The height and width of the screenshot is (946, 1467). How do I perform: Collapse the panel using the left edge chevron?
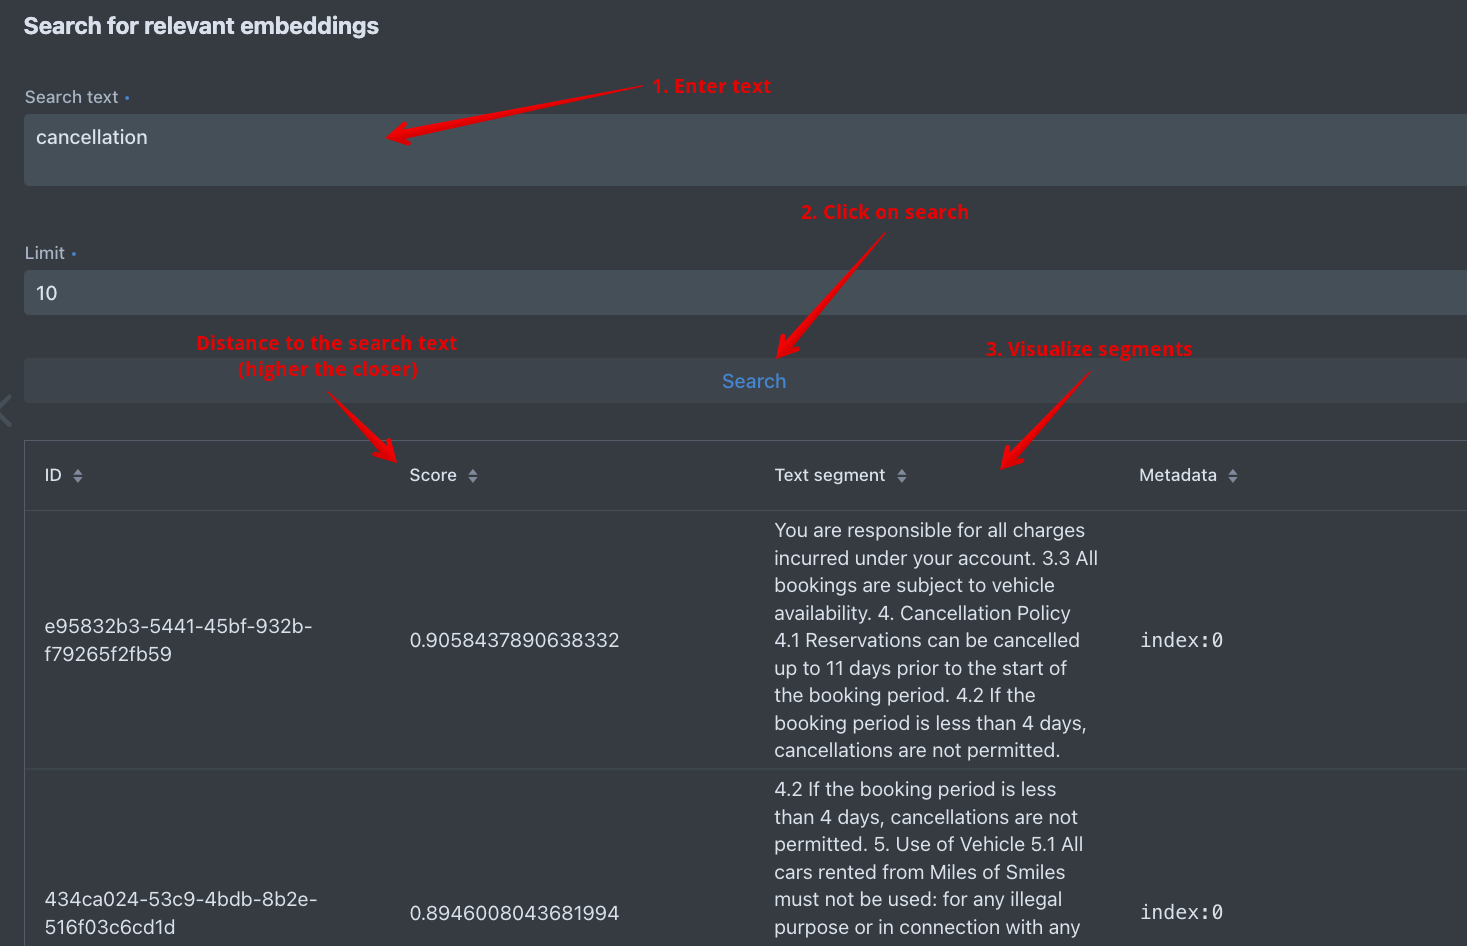click(6, 410)
